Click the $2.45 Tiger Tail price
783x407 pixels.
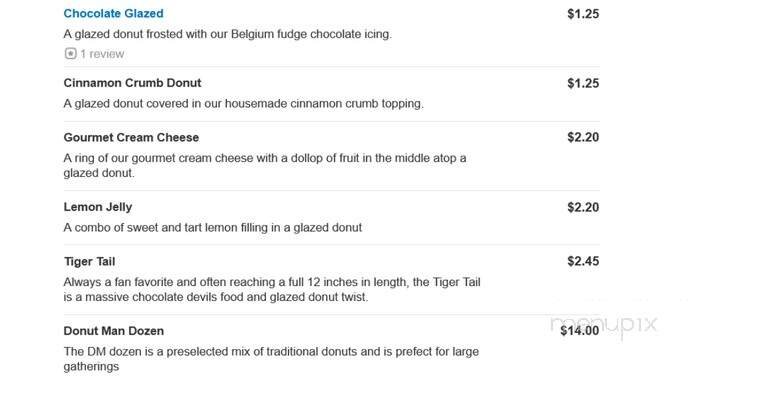pos(582,262)
